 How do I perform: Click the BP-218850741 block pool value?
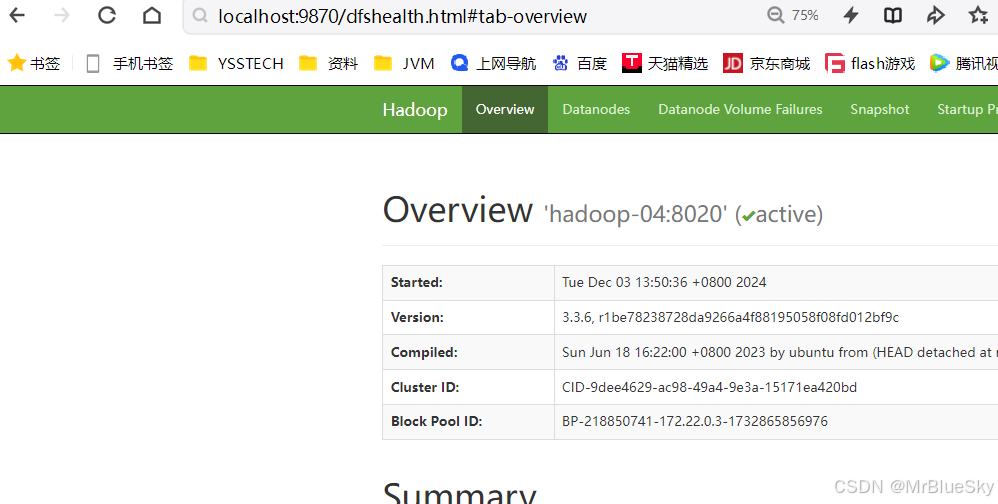(695, 421)
